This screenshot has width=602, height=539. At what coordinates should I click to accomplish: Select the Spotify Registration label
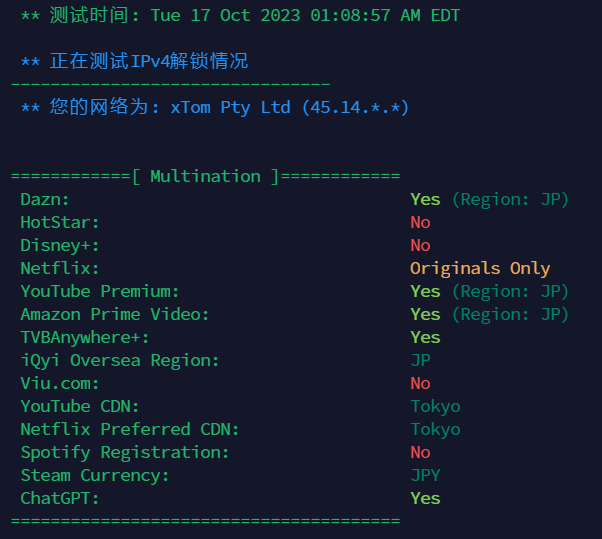click(125, 452)
